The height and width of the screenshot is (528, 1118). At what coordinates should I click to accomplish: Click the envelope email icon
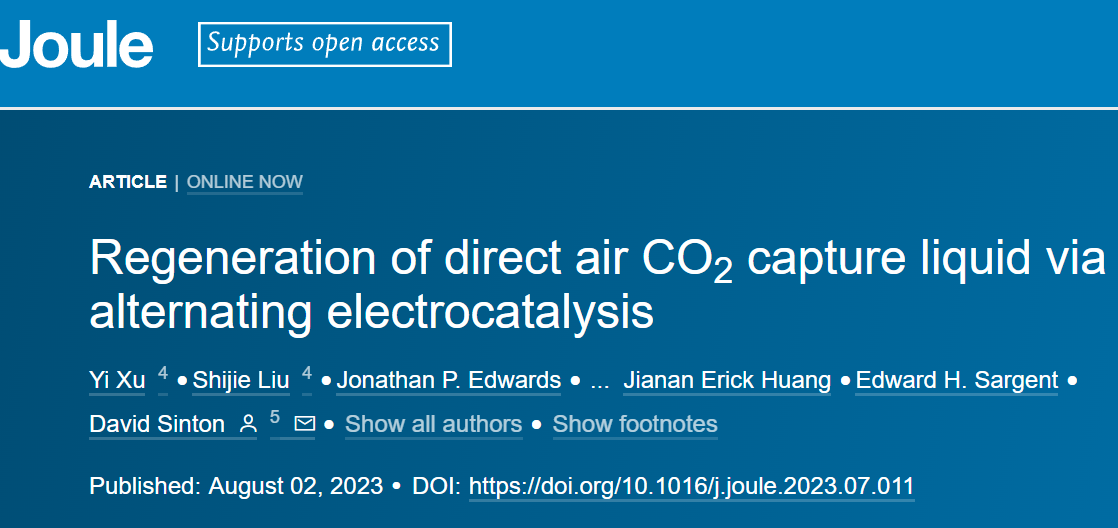tap(304, 425)
